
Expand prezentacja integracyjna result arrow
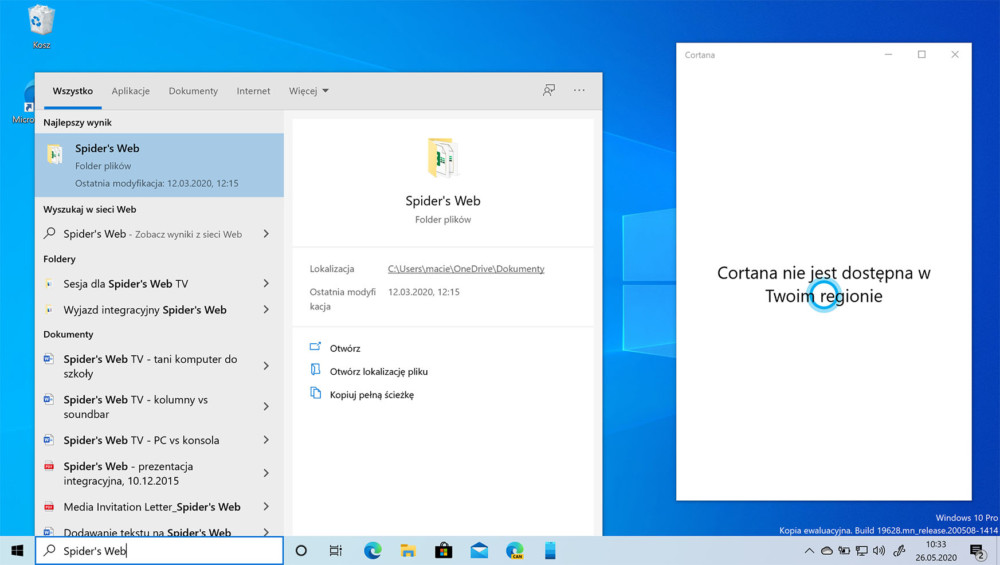click(266, 473)
